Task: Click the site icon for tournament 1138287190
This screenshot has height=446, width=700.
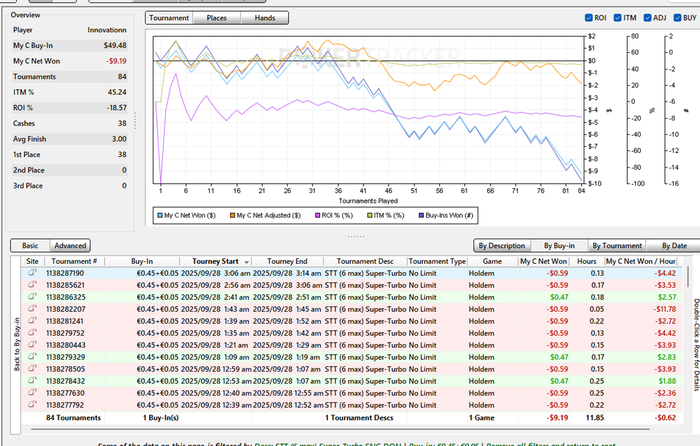Action: point(32,272)
